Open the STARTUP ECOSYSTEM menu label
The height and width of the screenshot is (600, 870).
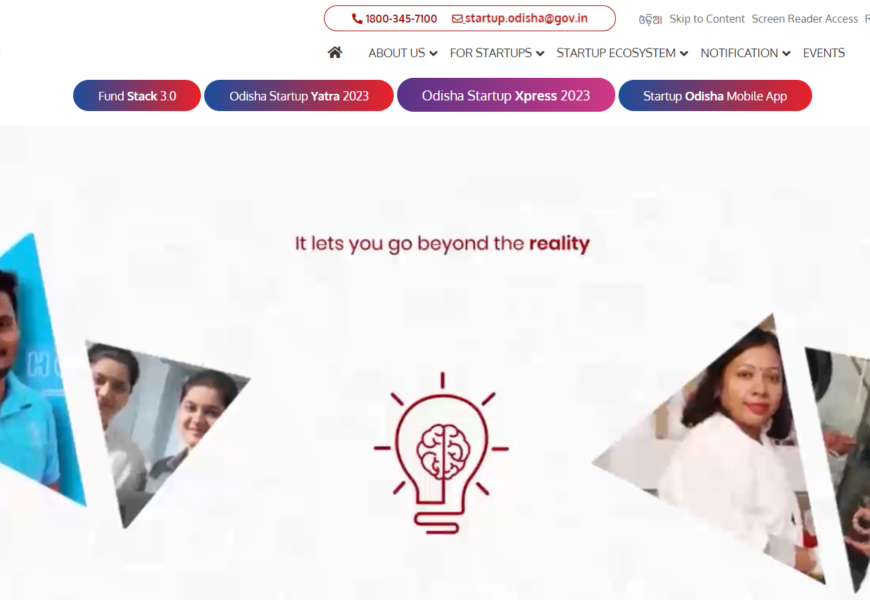(x=616, y=53)
